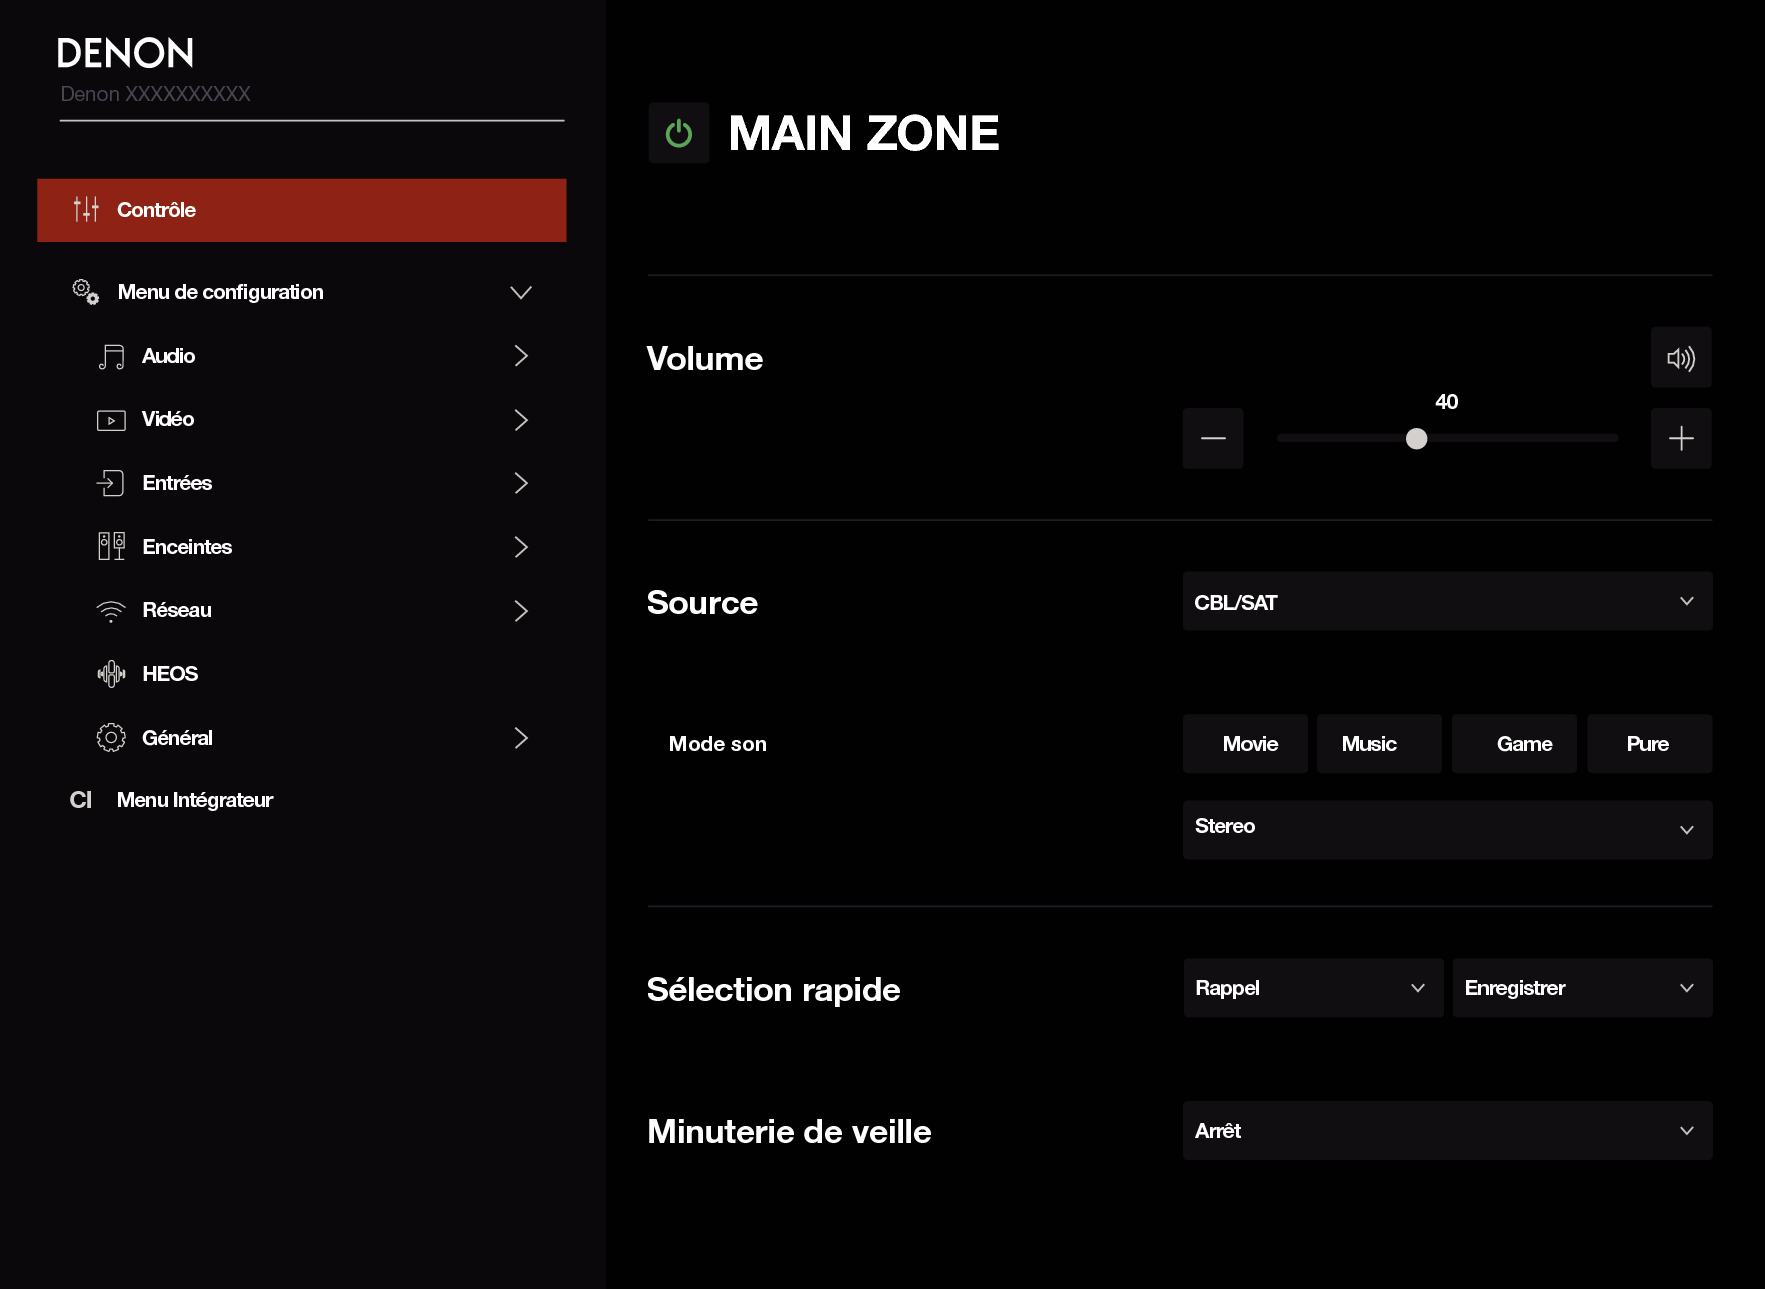Collapse the Menu de configuration section
Screen dimensions: 1765x1289
pos(520,292)
